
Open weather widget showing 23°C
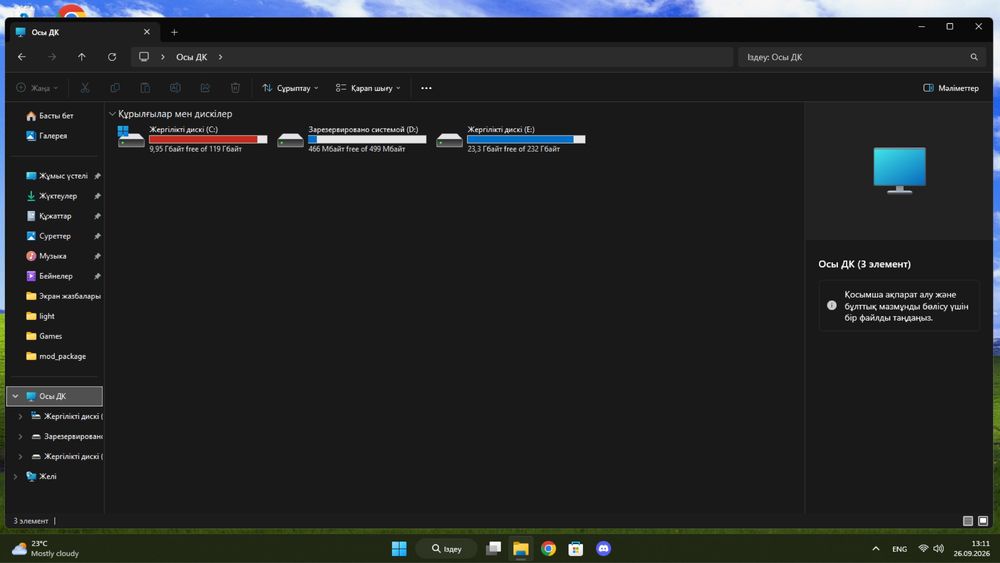(45, 548)
